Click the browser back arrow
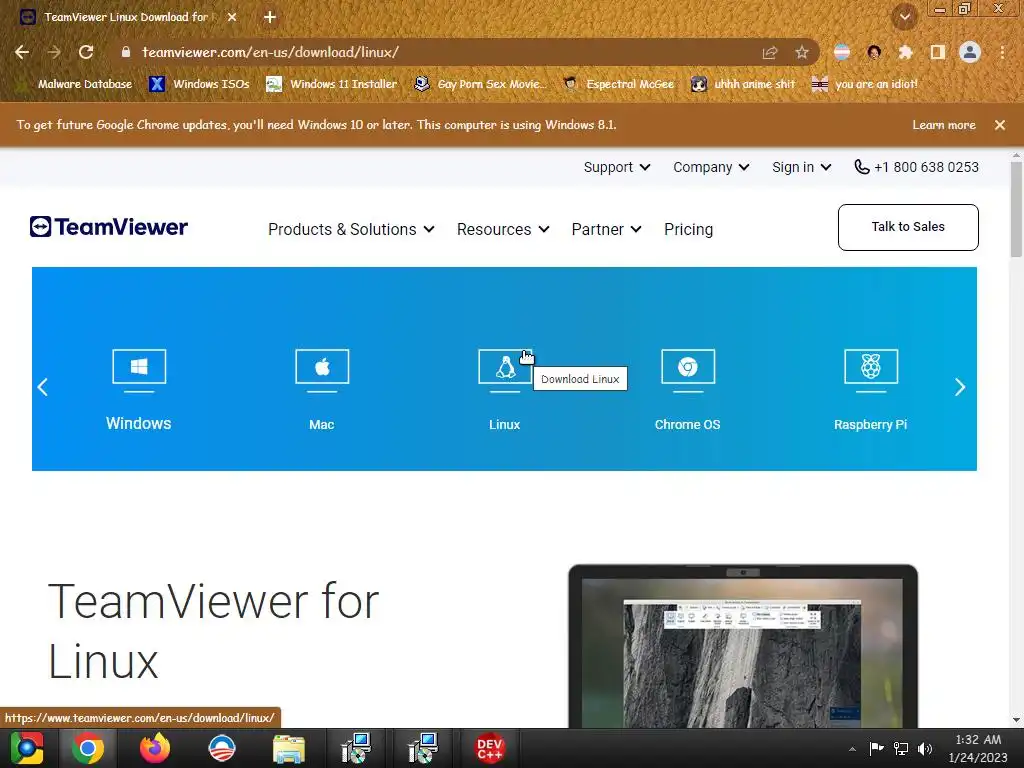This screenshot has height=768, width=1024. (22, 52)
